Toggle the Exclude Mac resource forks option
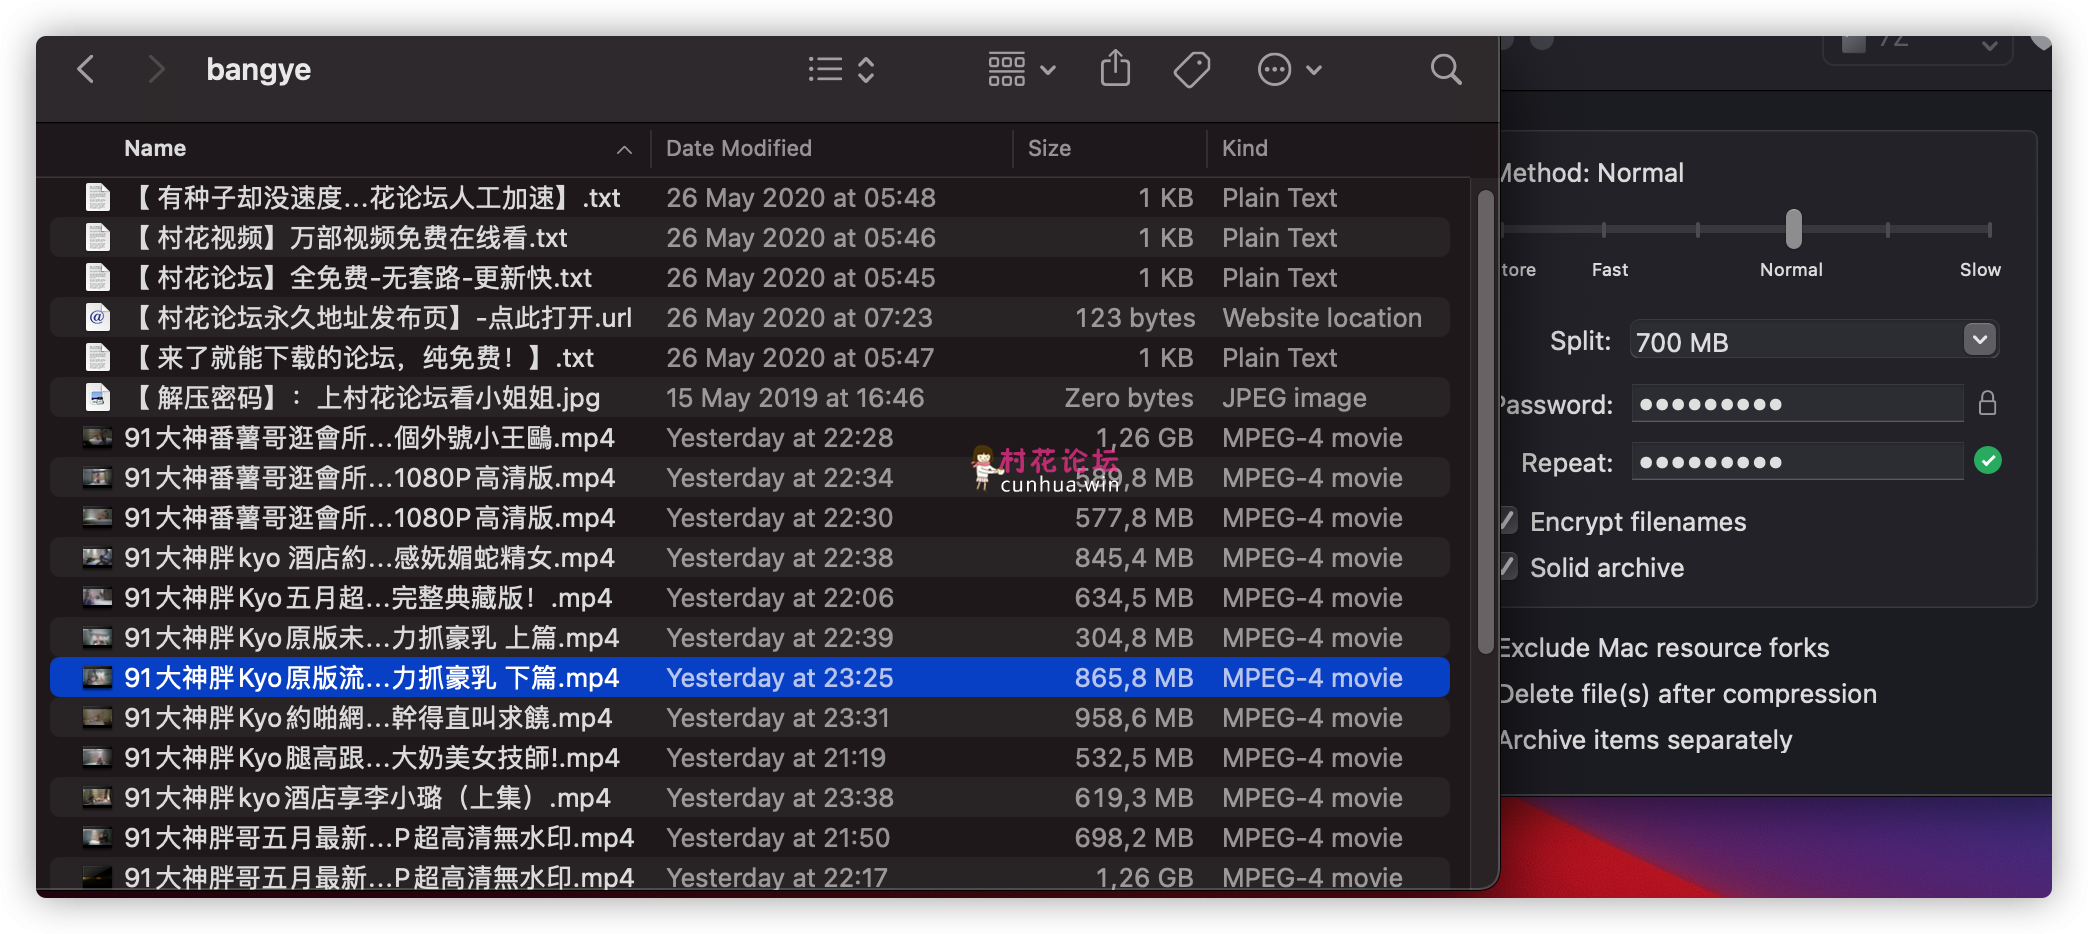 1664,648
